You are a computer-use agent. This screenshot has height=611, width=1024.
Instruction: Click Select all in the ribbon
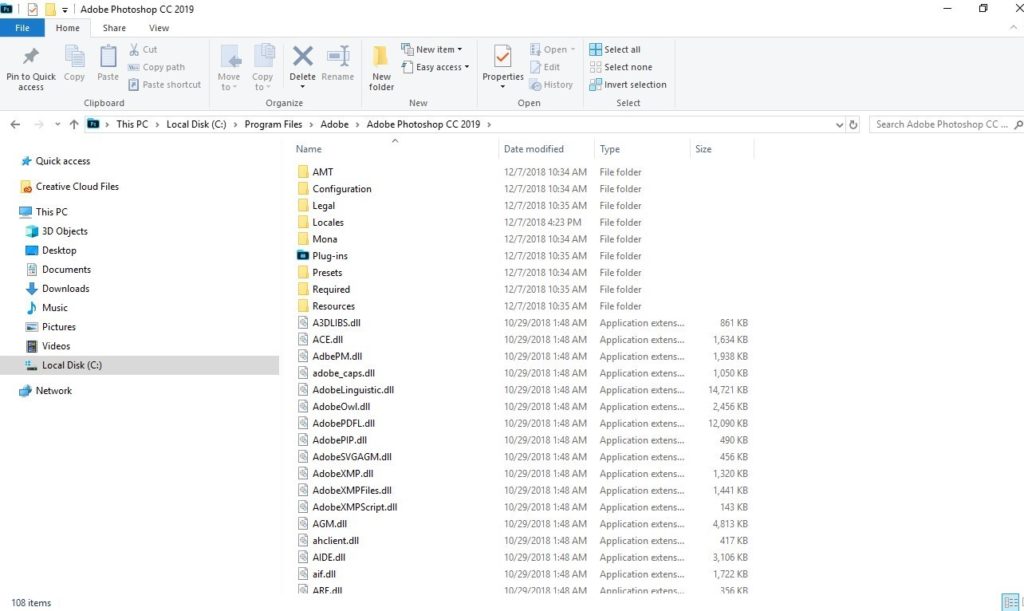615,50
